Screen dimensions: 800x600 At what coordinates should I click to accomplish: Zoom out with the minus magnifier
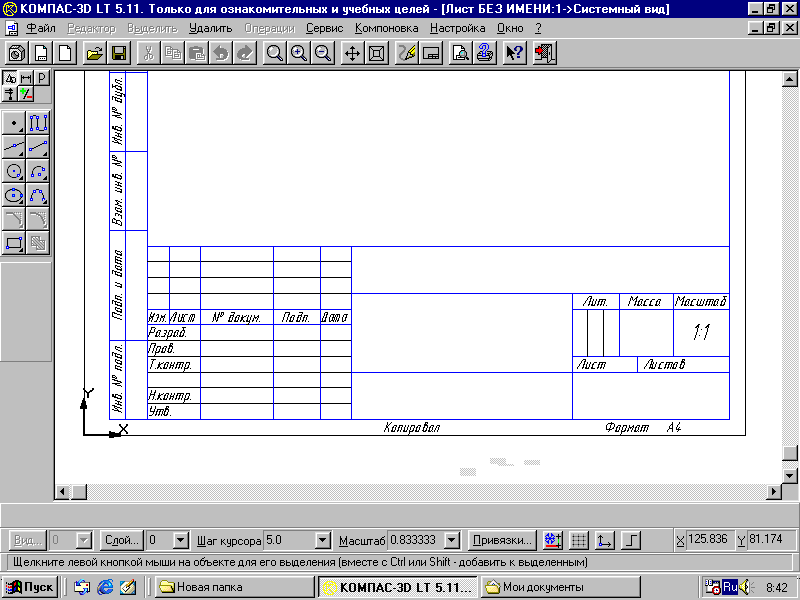[x=323, y=53]
